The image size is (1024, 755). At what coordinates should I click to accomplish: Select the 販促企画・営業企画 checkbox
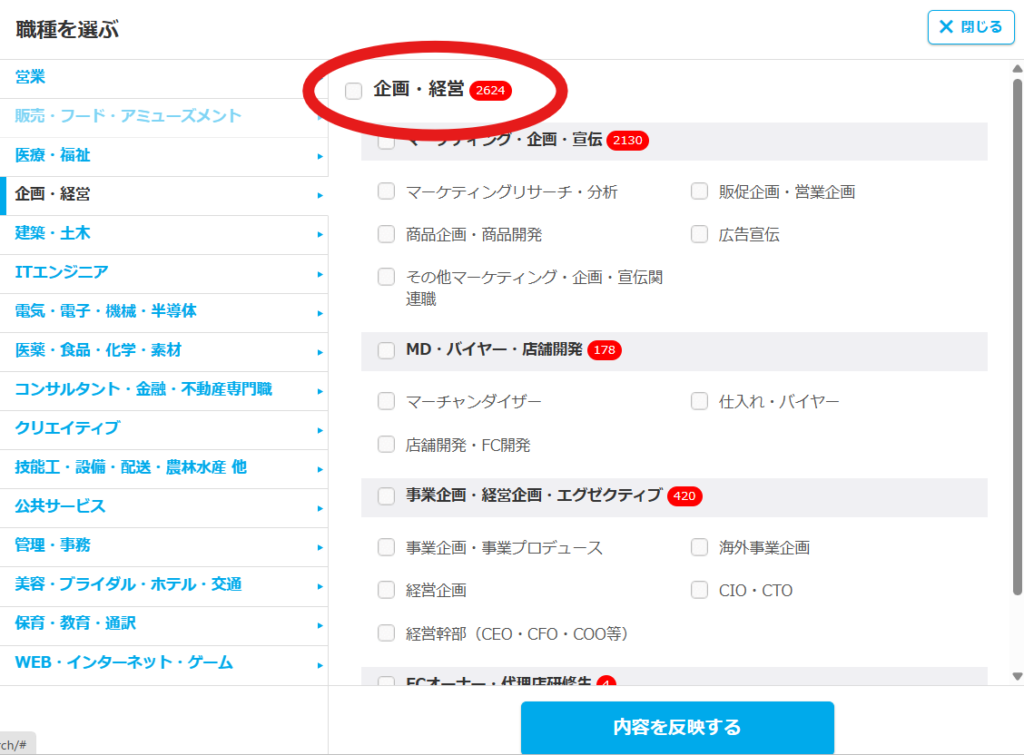[x=699, y=191]
